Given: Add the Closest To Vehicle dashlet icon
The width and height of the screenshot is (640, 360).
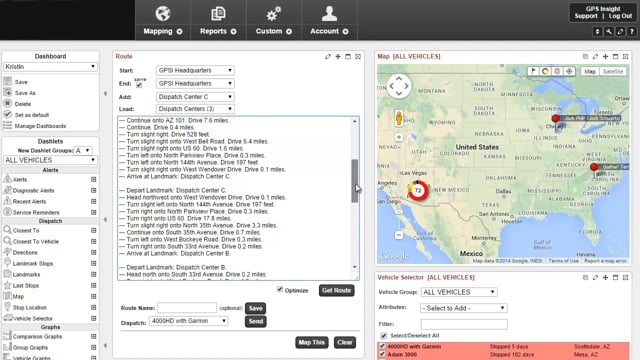Looking at the screenshot, I should 93,241.
